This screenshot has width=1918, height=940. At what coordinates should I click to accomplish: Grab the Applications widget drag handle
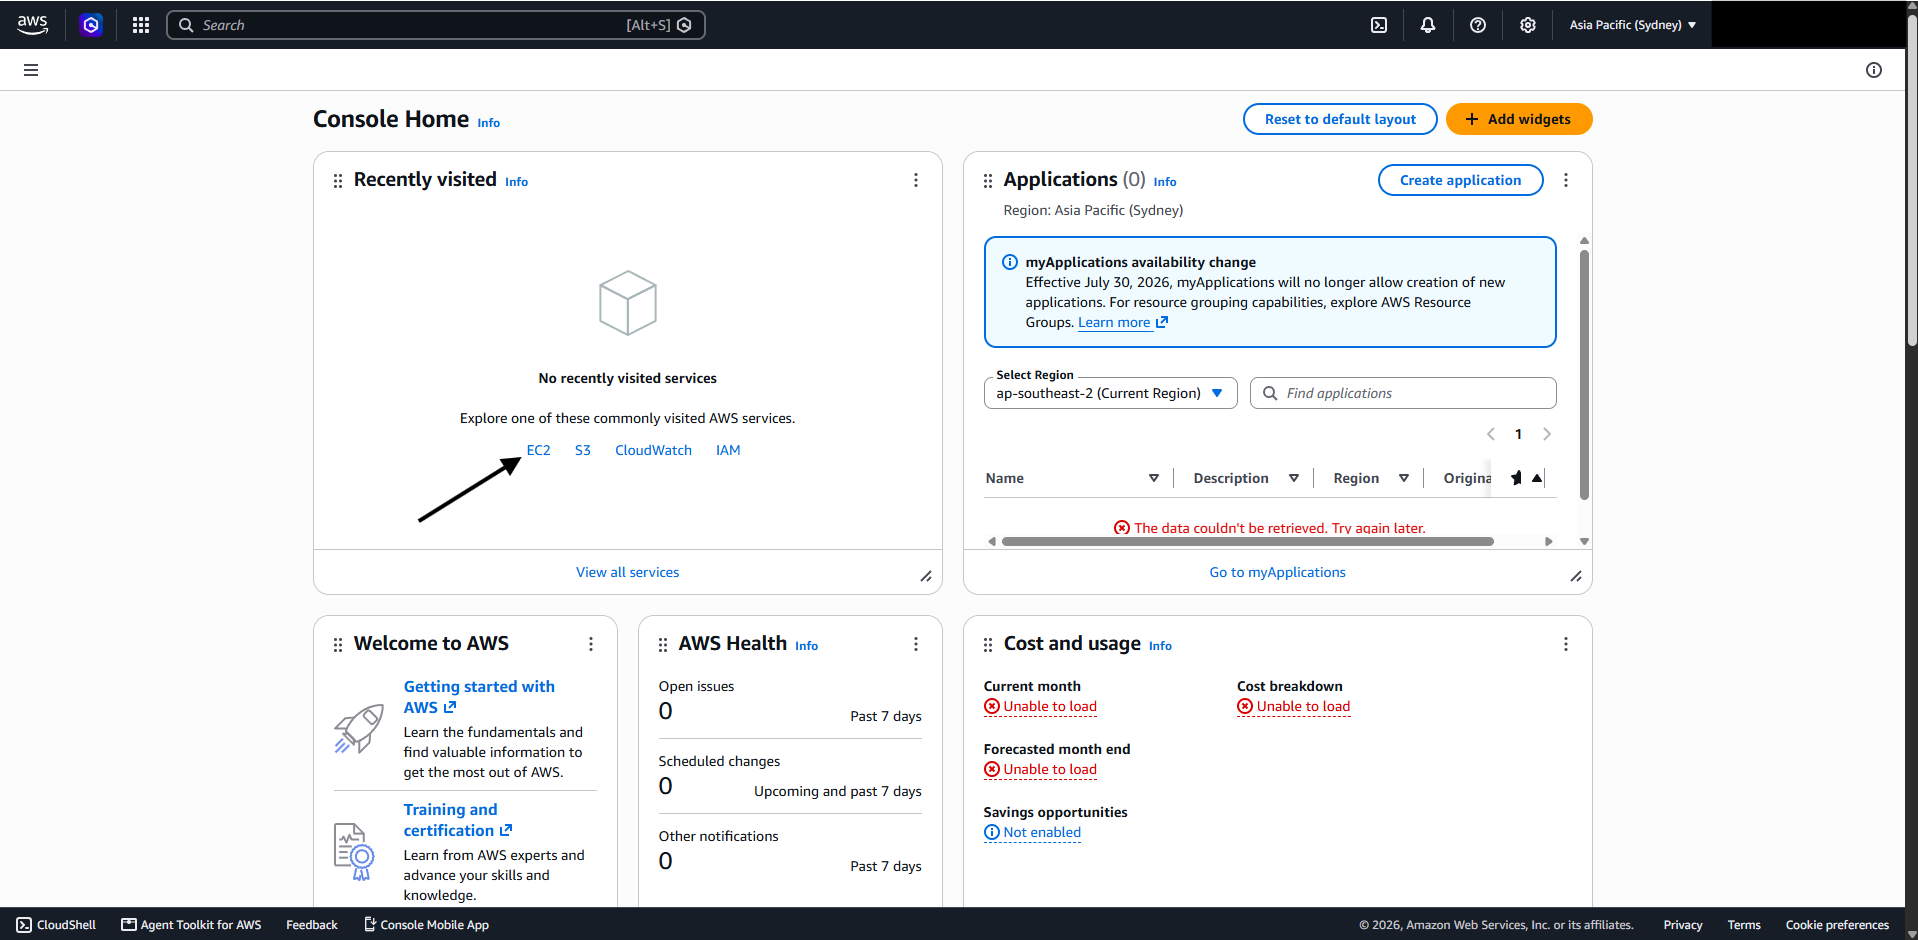coord(988,180)
